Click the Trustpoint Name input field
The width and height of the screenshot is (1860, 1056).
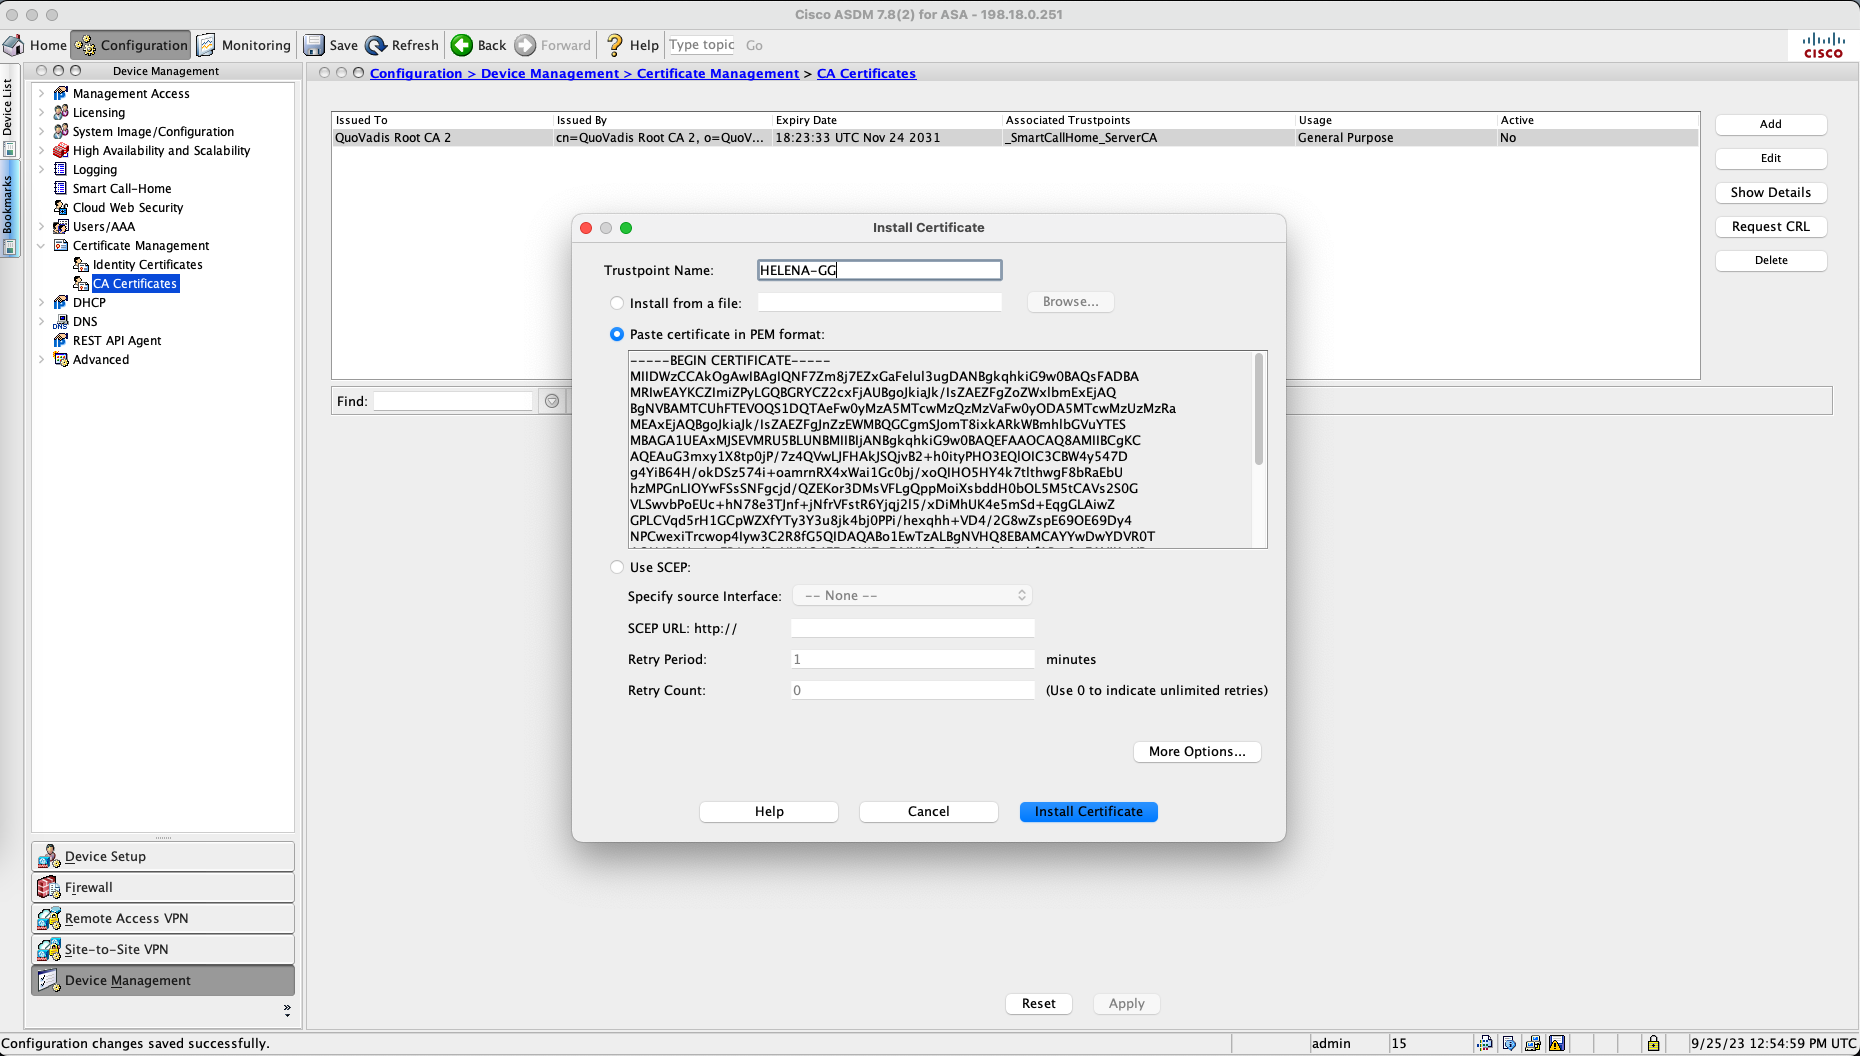879,270
